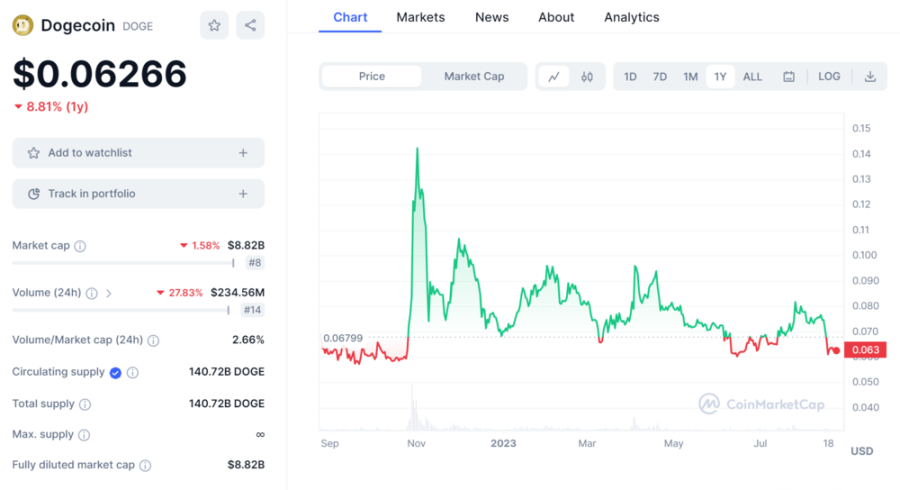900x490 pixels.
Task: Expand Volume (24h) details chevron
Action: point(108,293)
